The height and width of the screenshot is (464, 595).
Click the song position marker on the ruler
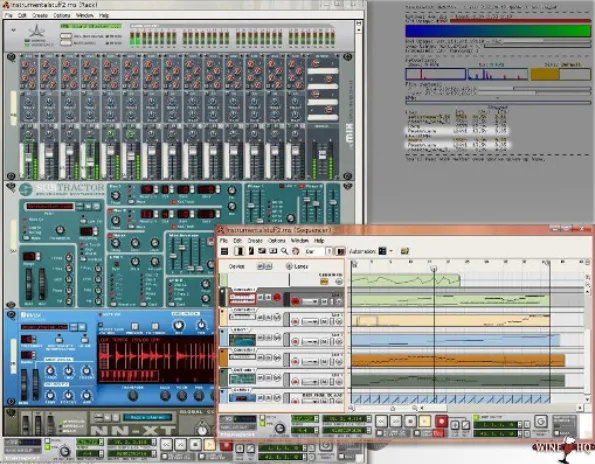(434, 268)
